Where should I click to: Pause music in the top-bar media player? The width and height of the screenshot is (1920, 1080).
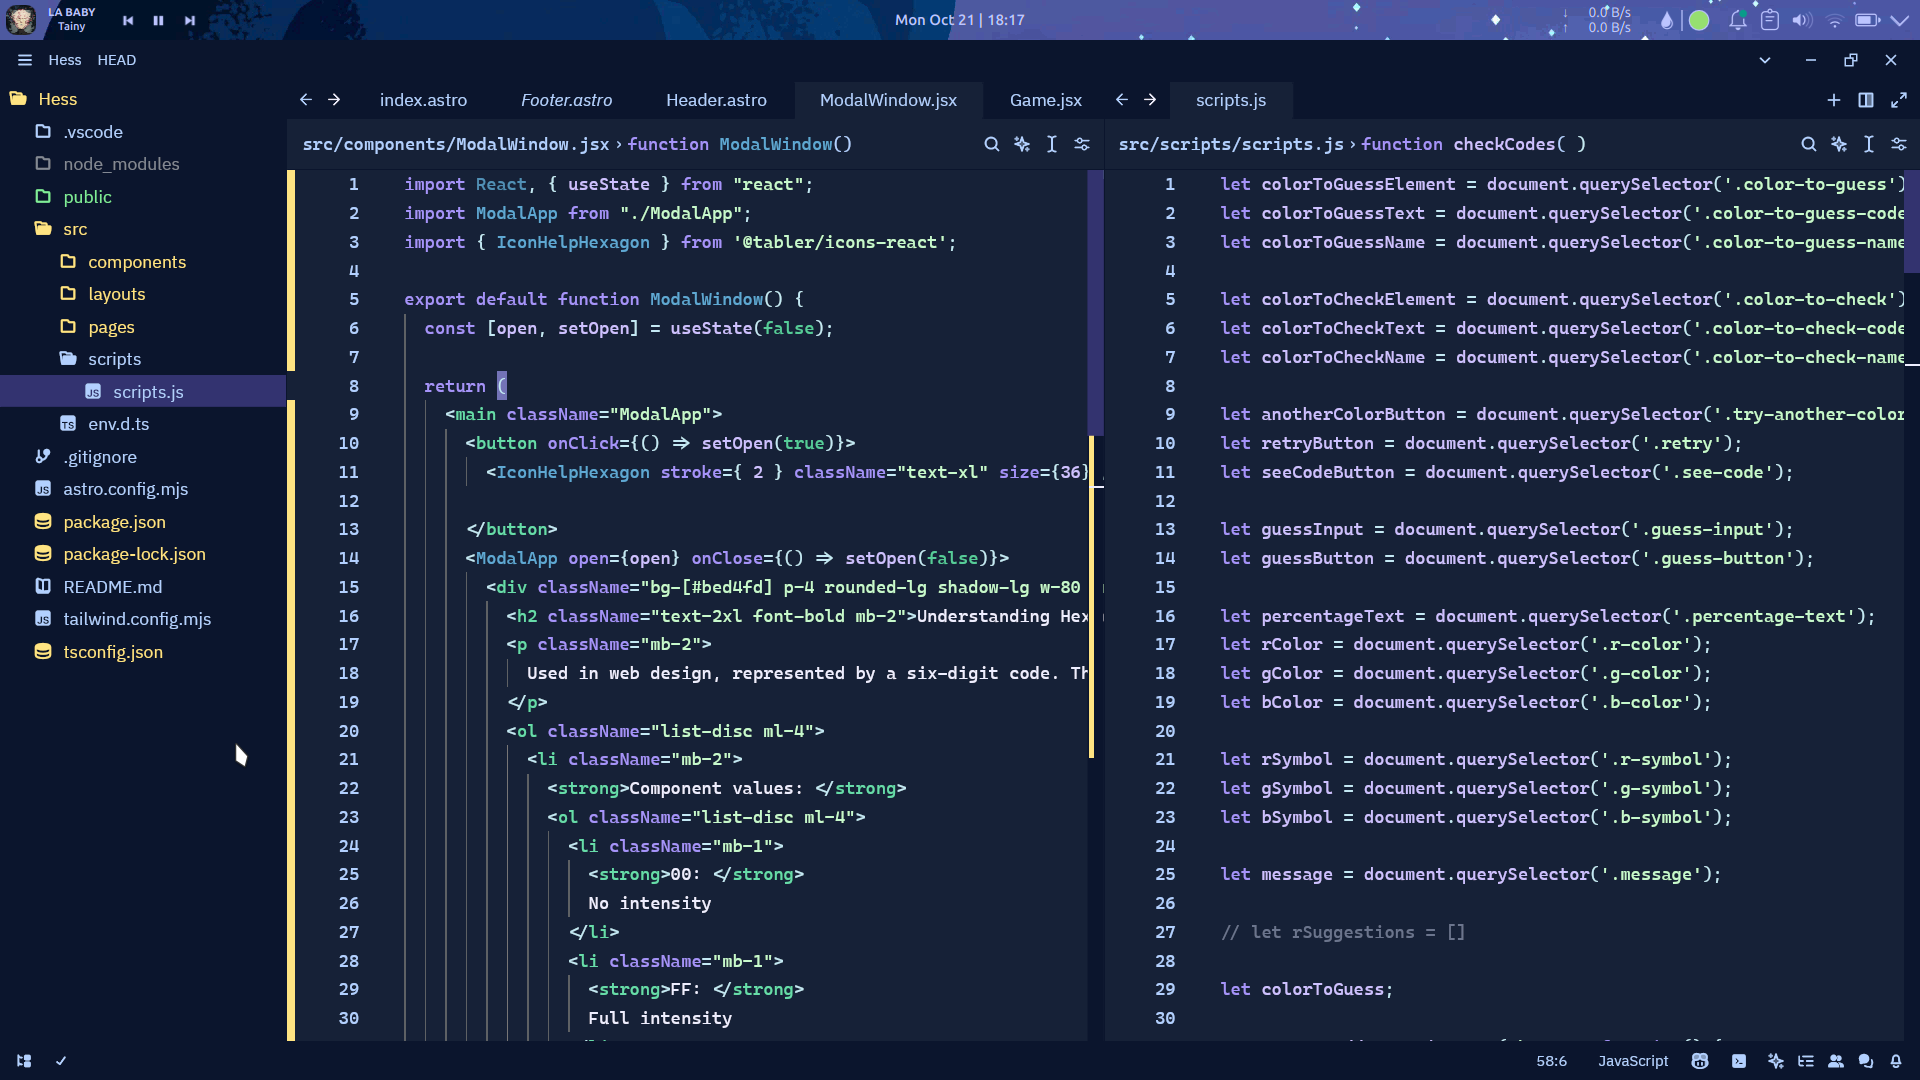tap(158, 20)
